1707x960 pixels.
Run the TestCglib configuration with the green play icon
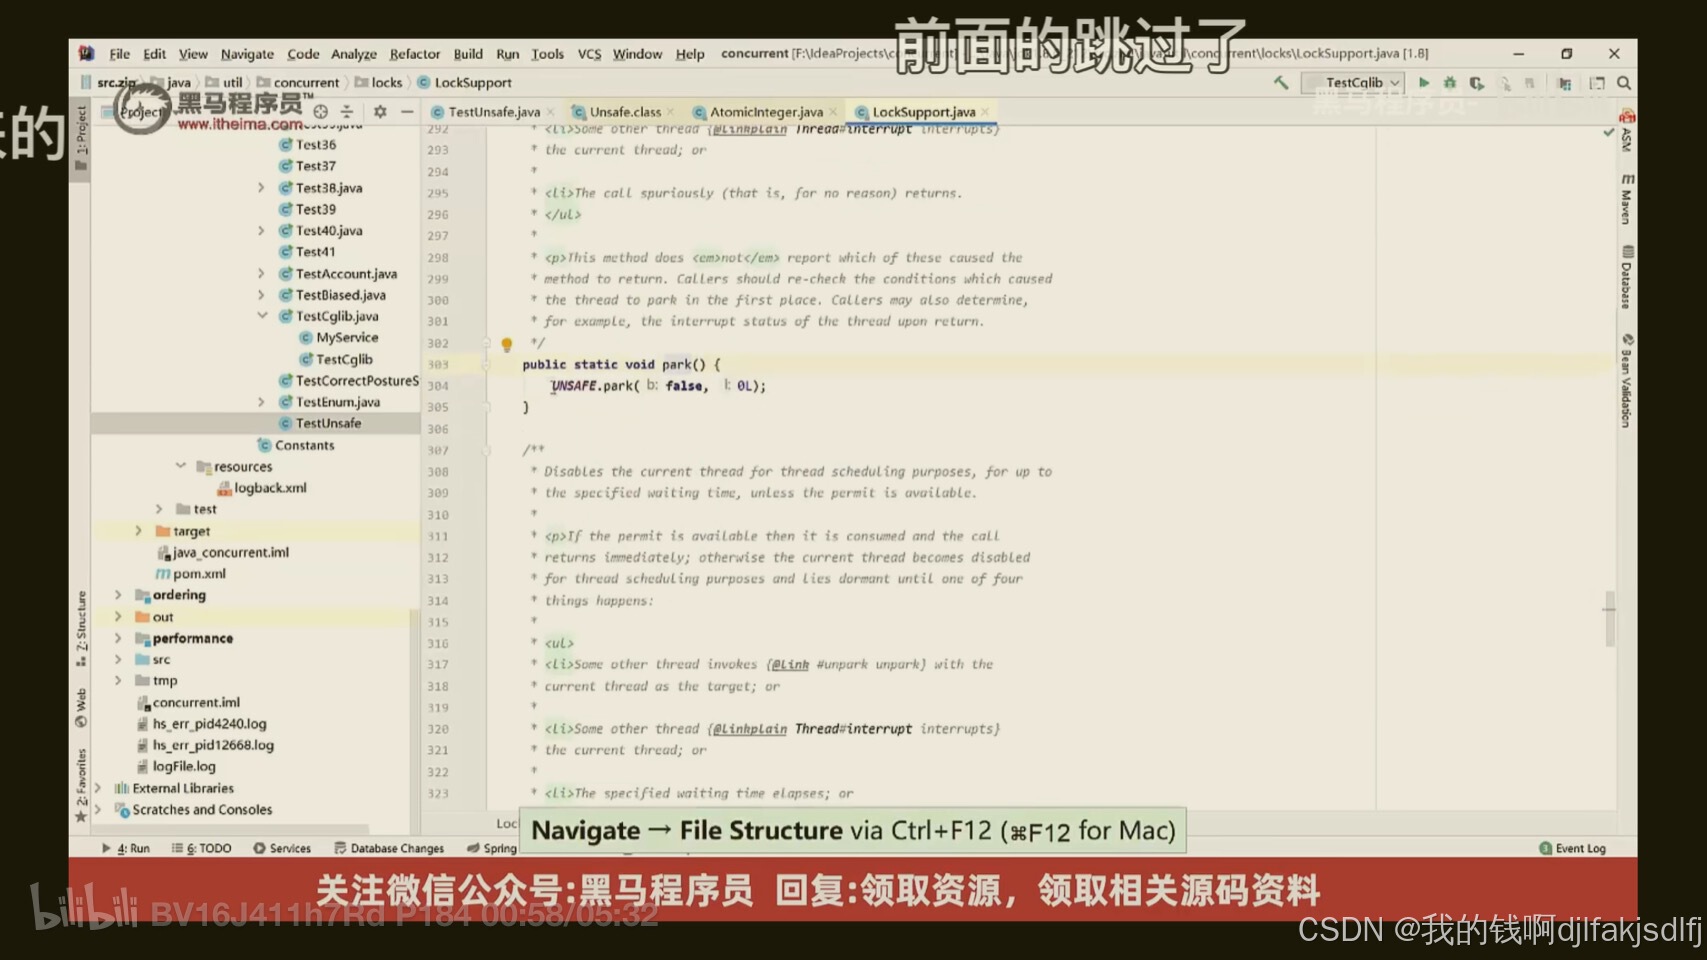pyautogui.click(x=1425, y=83)
